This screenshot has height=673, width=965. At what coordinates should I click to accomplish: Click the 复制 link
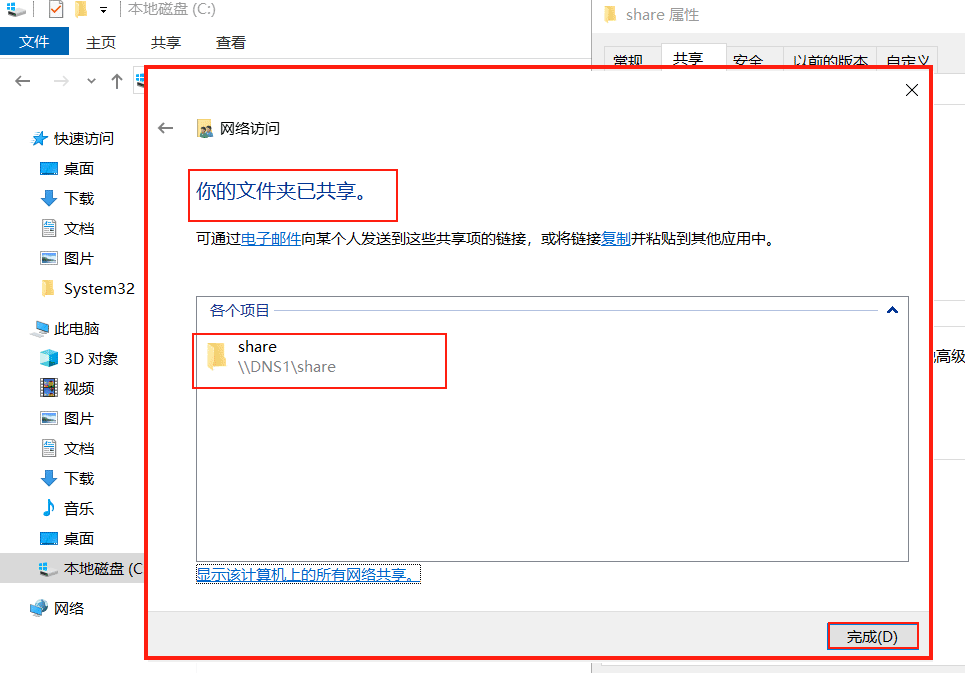[616, 239]
